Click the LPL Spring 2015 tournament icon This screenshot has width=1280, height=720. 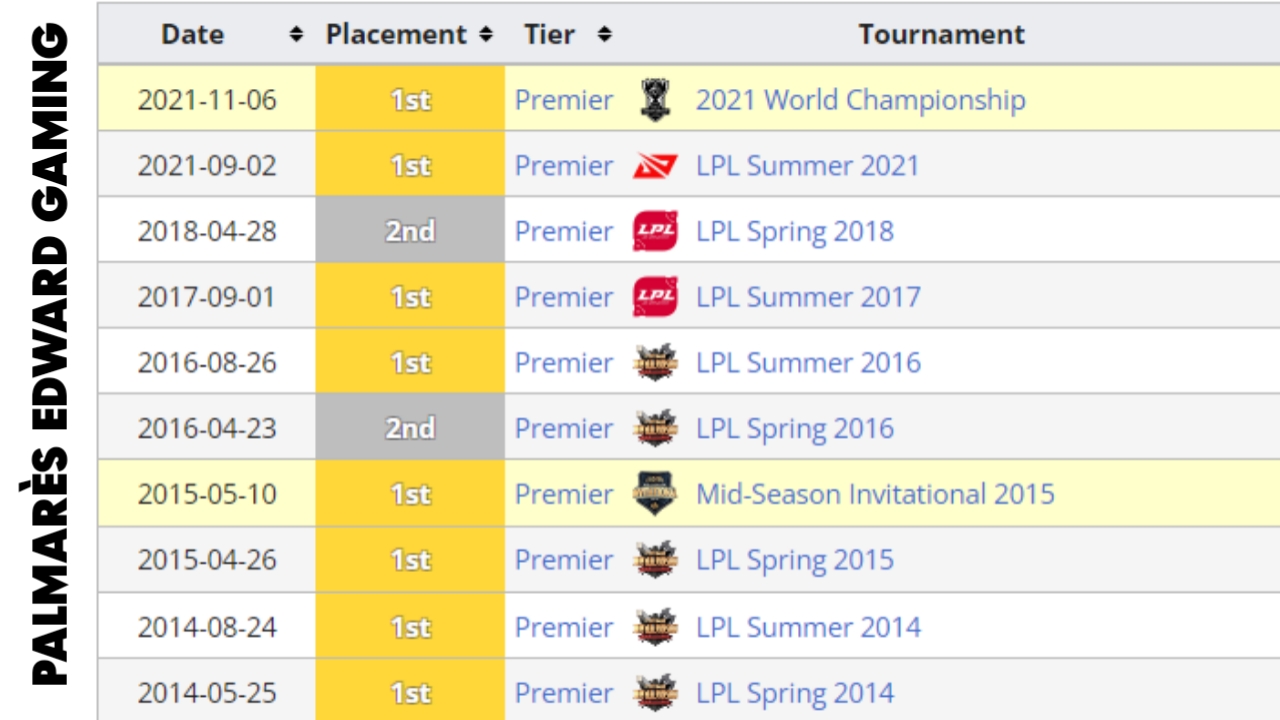[655, 560]
